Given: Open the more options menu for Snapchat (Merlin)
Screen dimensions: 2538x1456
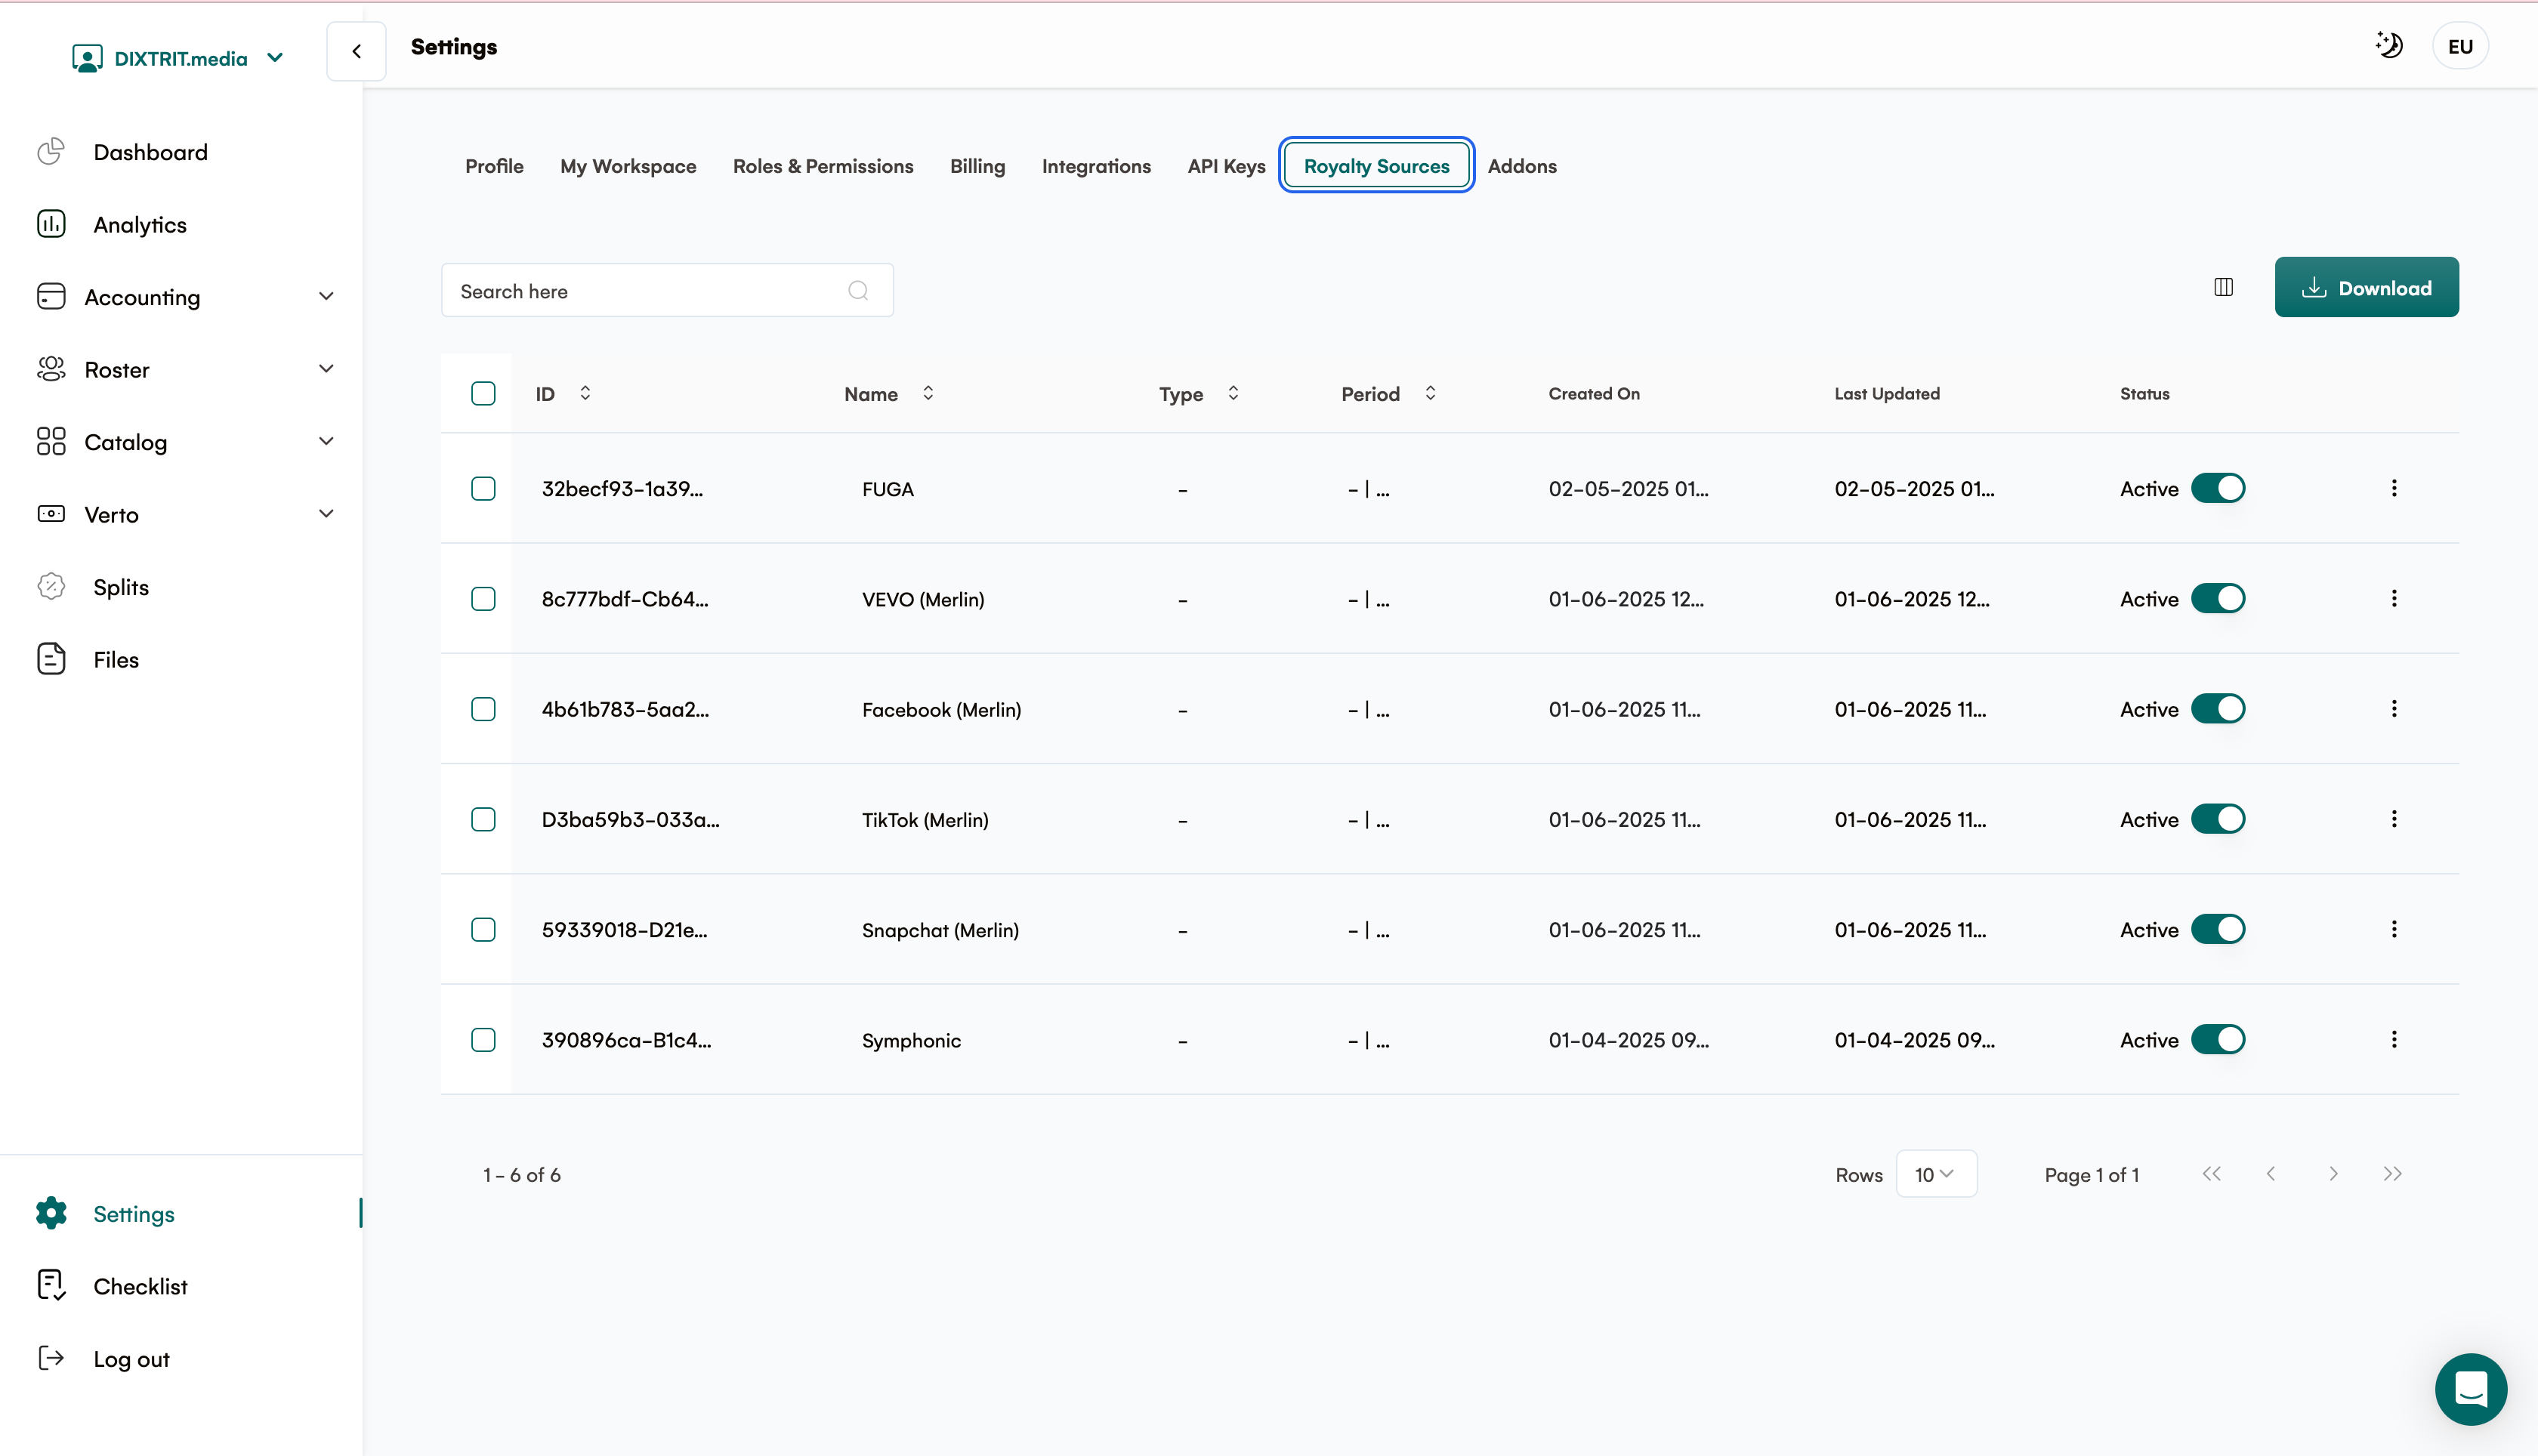Looking at the screenshot, I should (2394, 929).
